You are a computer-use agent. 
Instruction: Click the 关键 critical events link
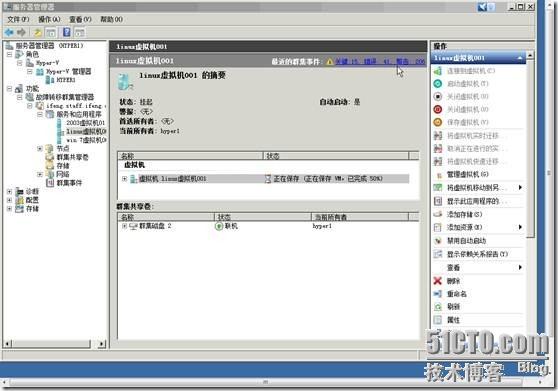tap(347, 62)
